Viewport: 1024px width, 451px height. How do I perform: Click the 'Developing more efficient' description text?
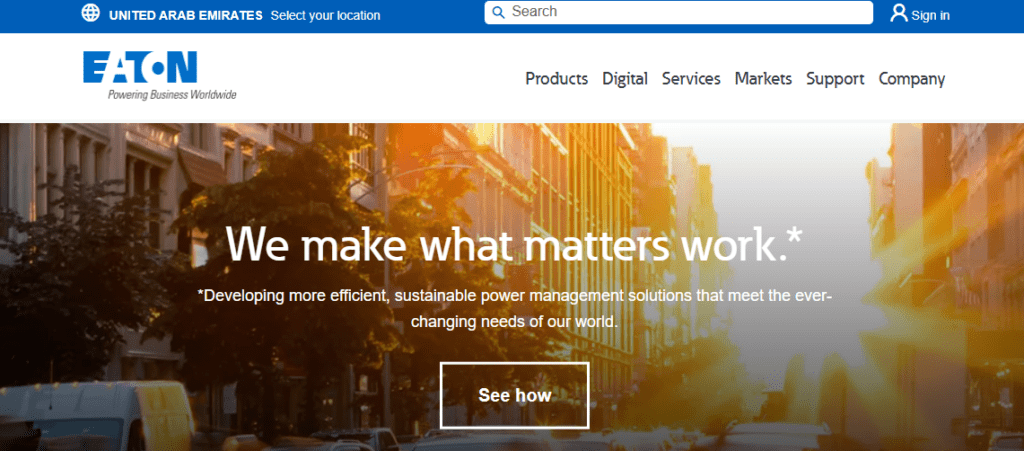(515, 309)
